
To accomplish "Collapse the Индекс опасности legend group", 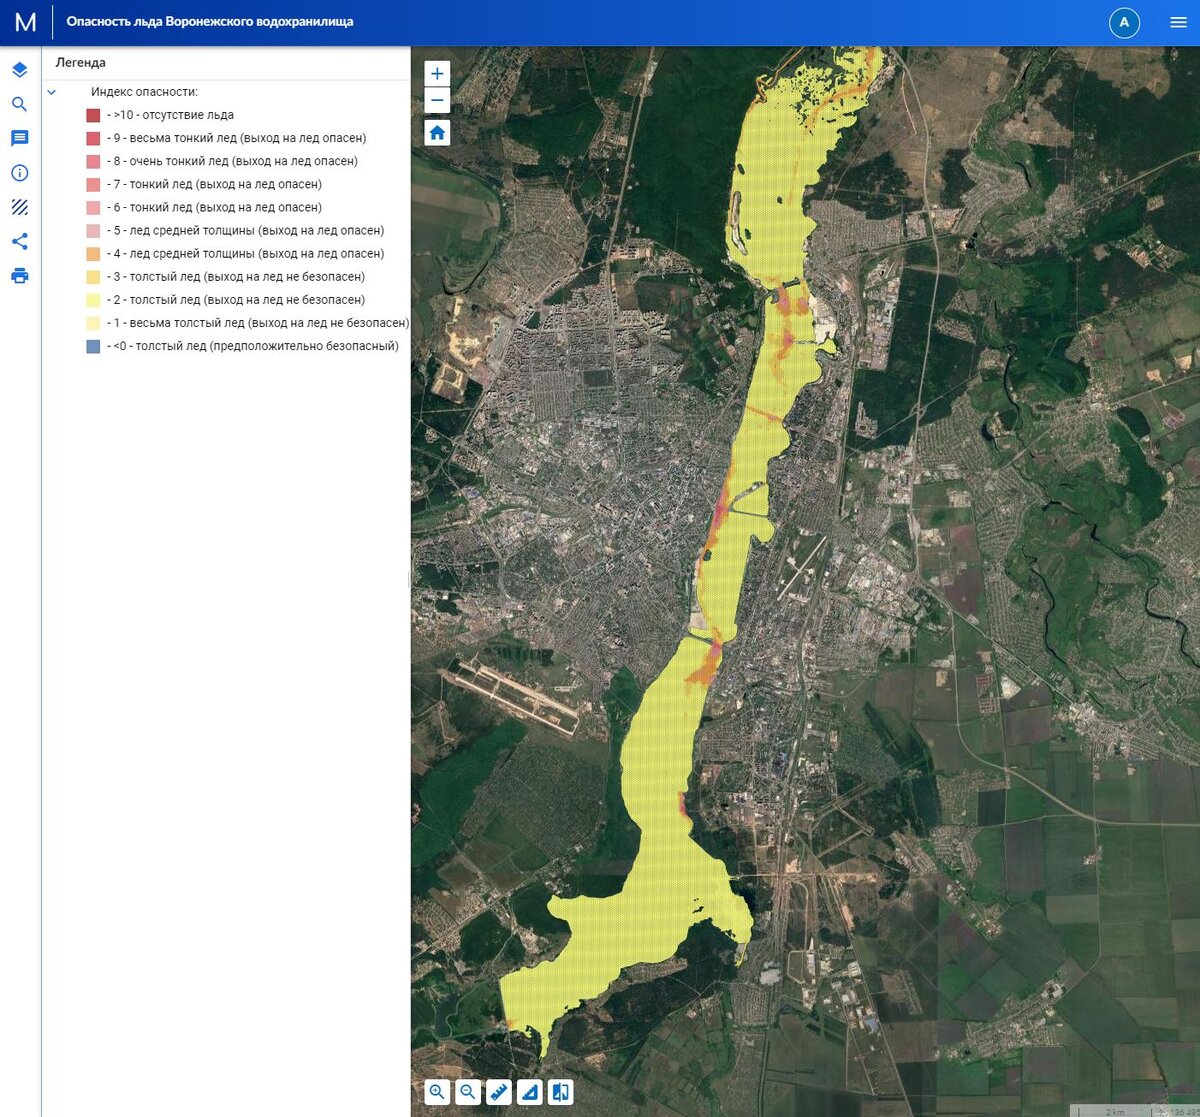I will (52, 92).
